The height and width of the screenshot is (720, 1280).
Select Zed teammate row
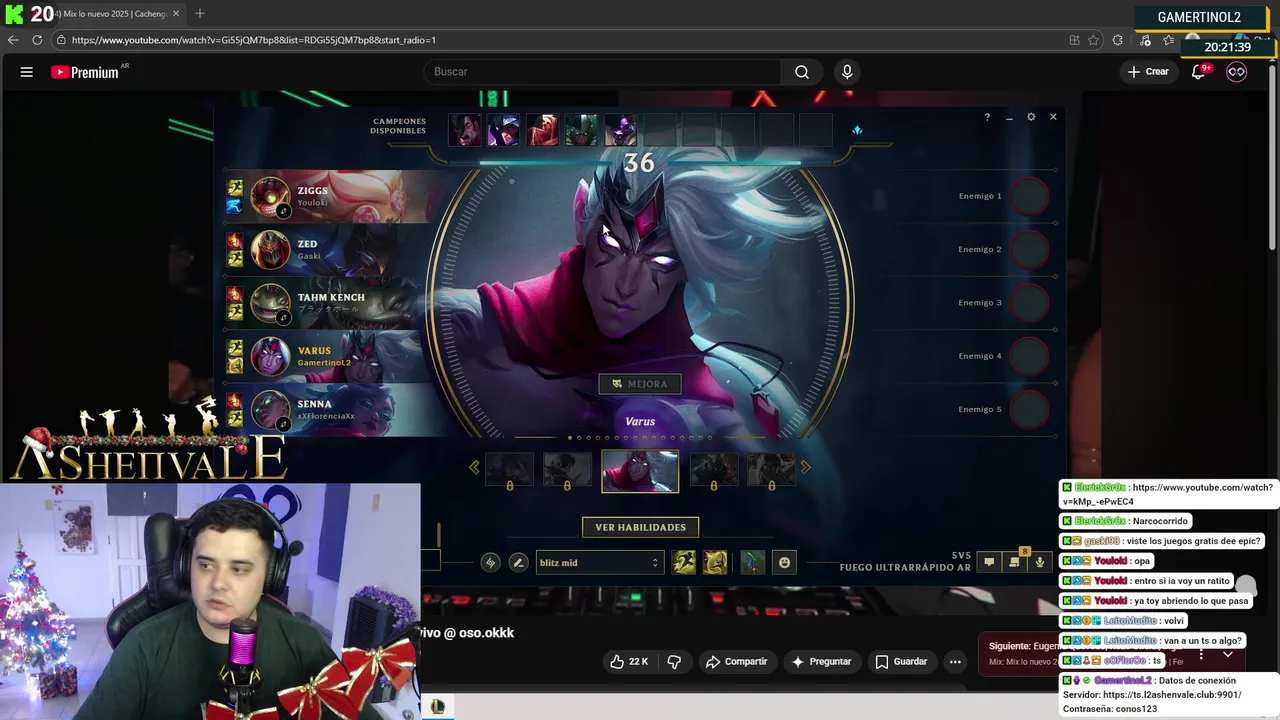pos(330,249)
